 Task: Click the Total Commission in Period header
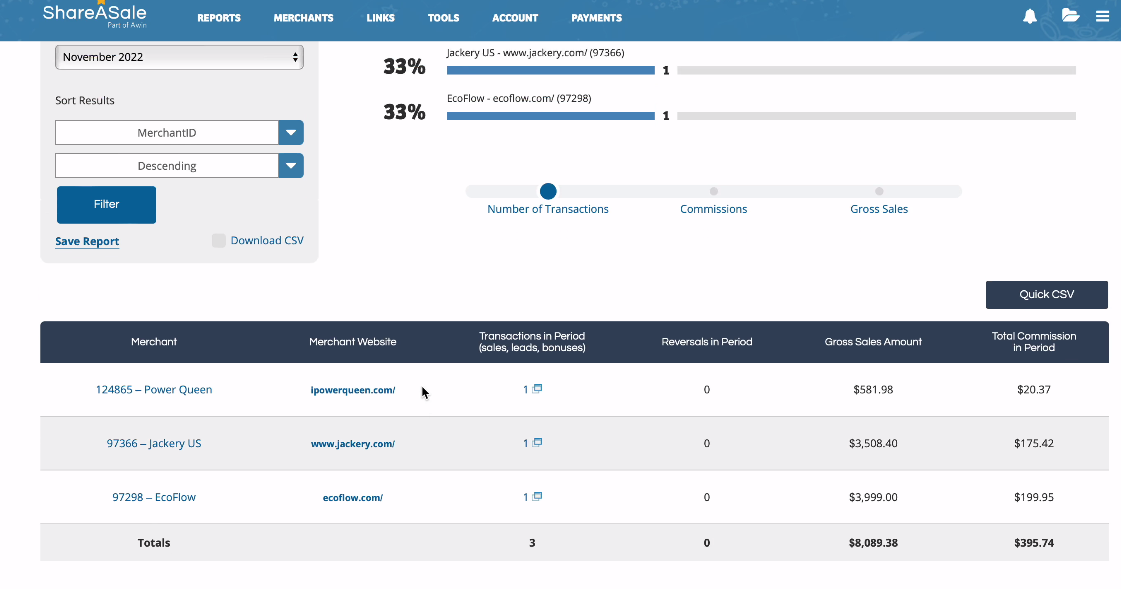click(x=1034, y=342)
